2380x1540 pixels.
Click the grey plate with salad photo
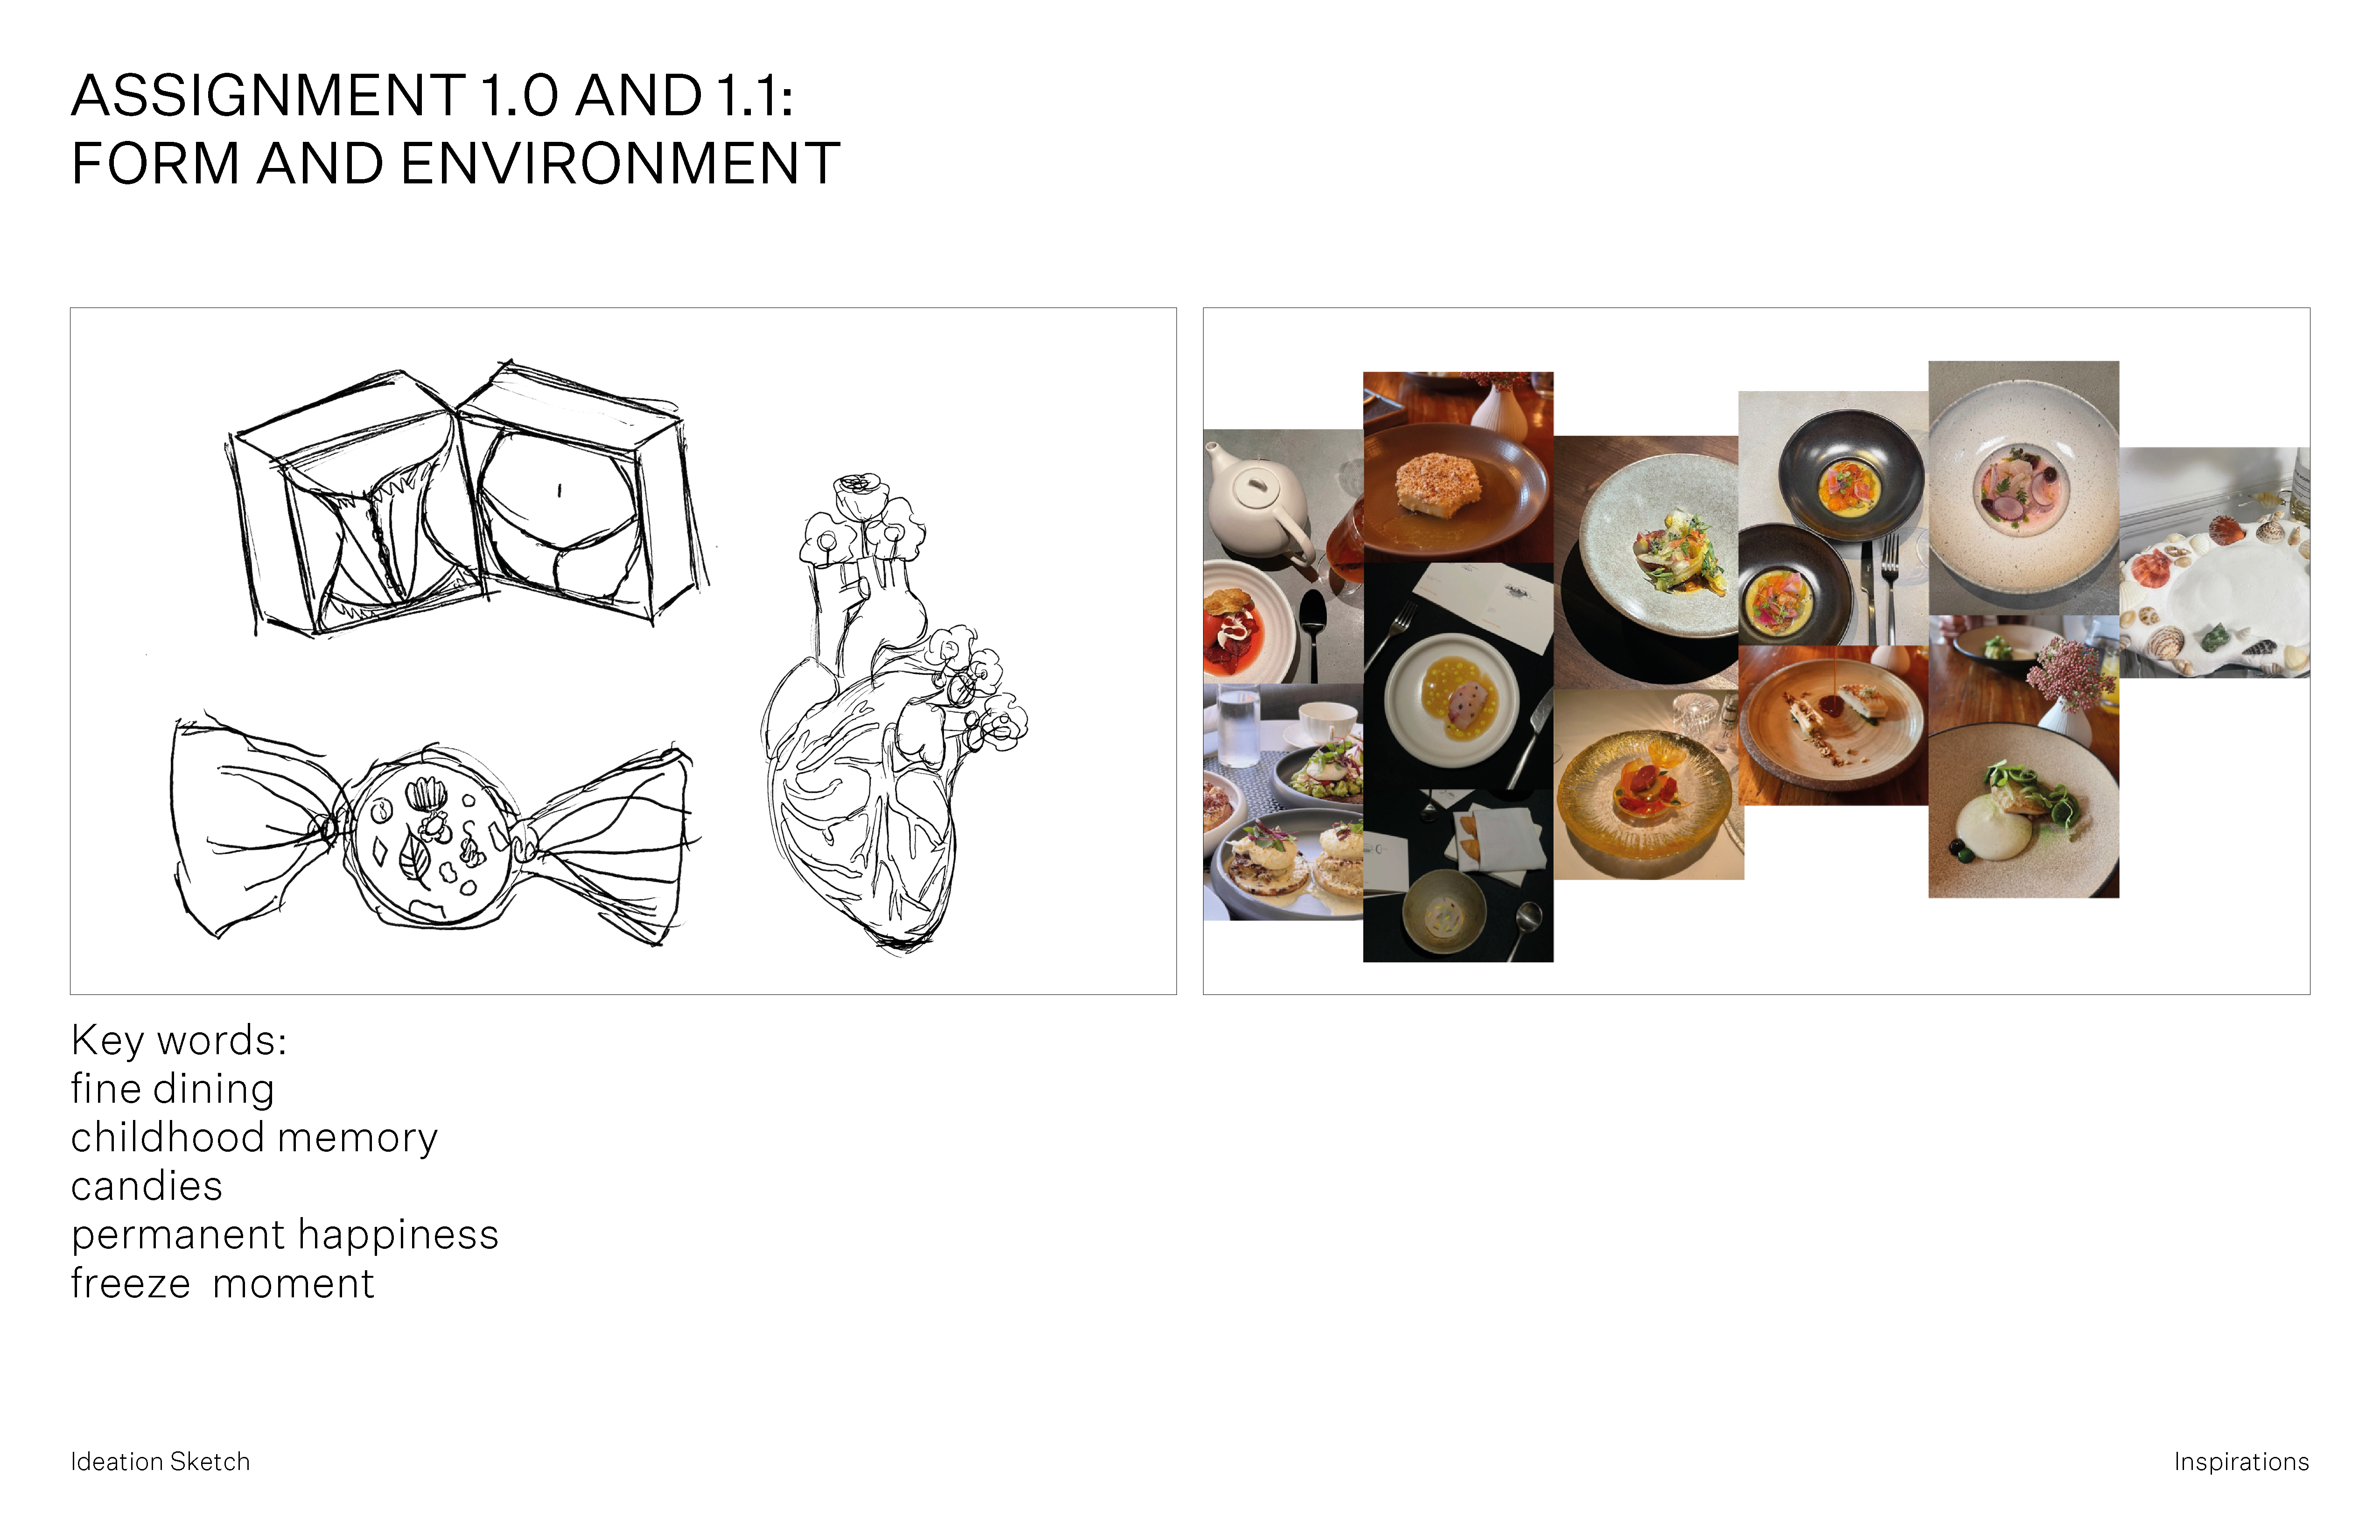click(x=1646, y=562)
